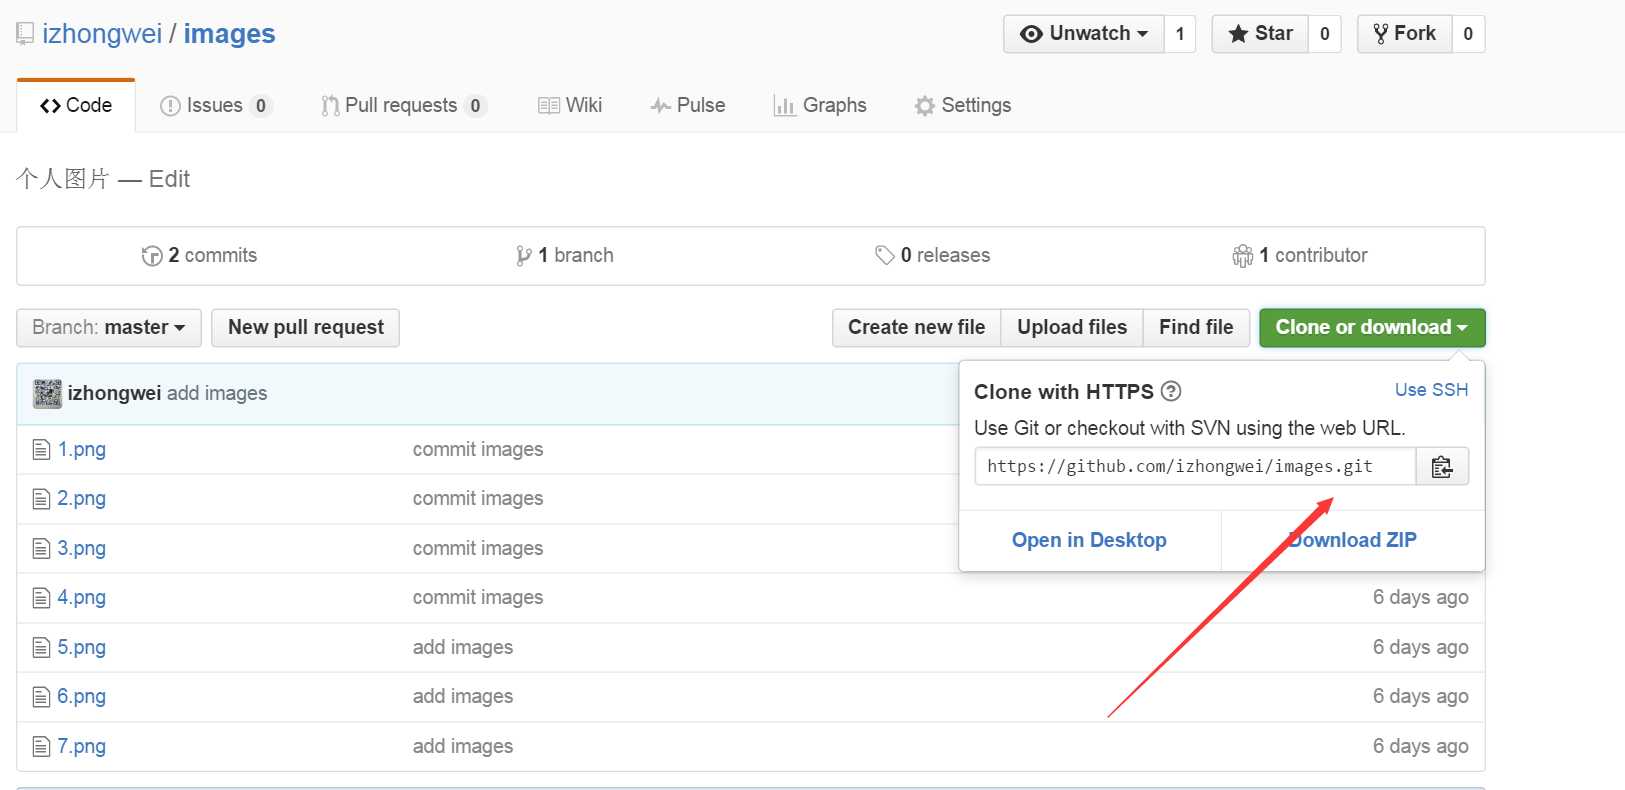Open the latest commit message add images
This screenshot has width=1625, height=790.
(217, 394)
